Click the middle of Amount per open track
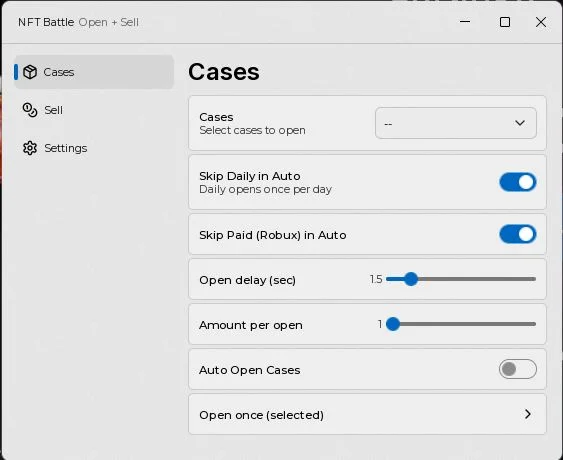The height and width of the screenshot is (460, 563). coord(461,324)
